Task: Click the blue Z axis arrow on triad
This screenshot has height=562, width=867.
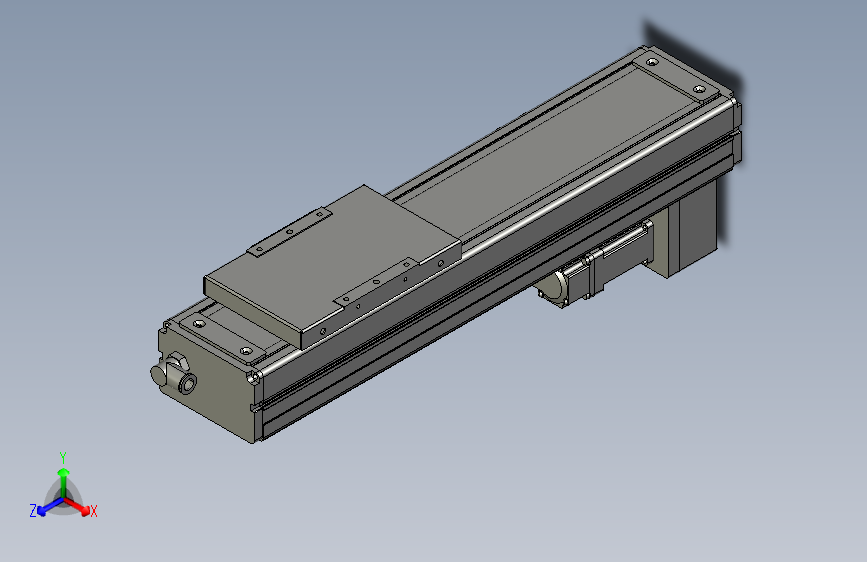Action: [x=50, y=507]
